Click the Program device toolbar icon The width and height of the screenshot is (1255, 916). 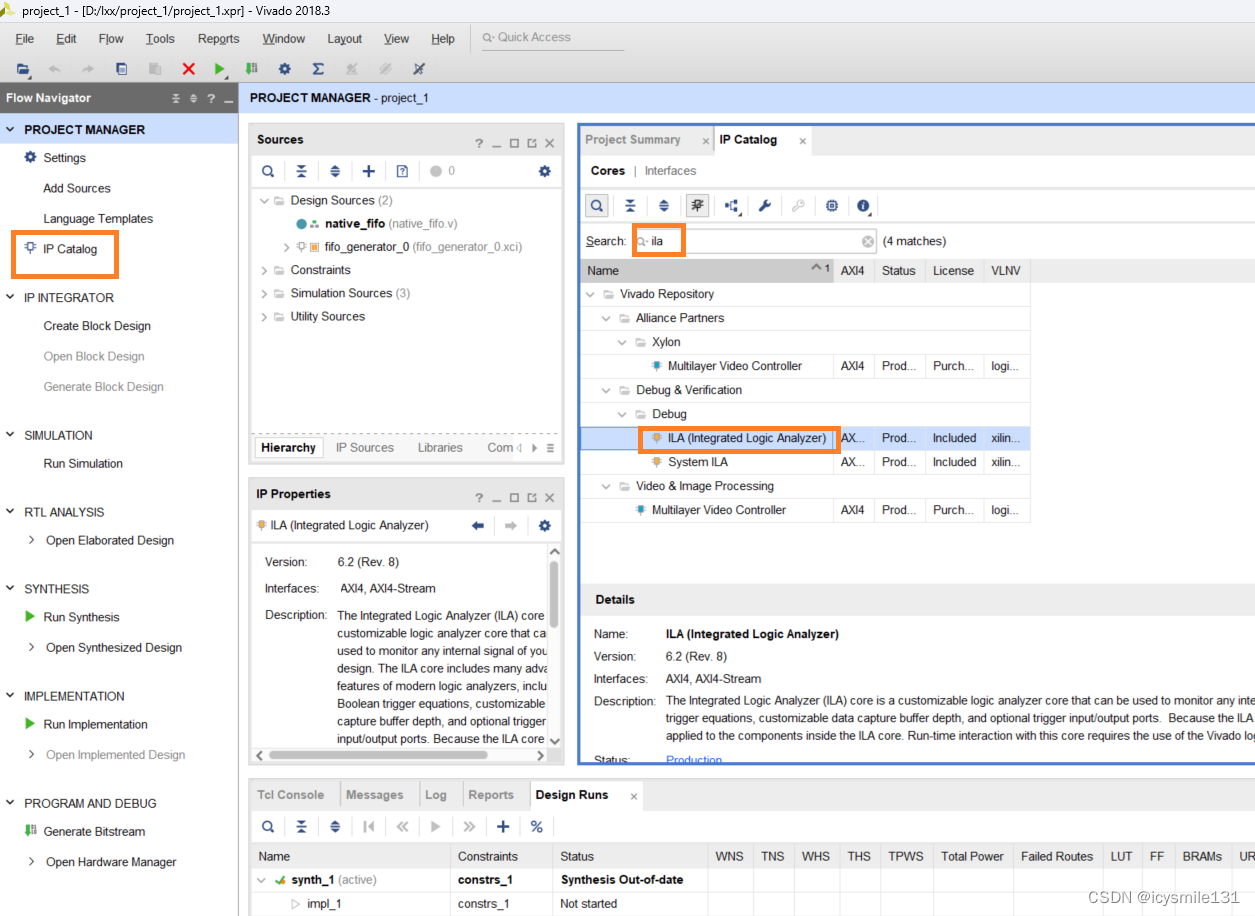[x=252, y=69]
